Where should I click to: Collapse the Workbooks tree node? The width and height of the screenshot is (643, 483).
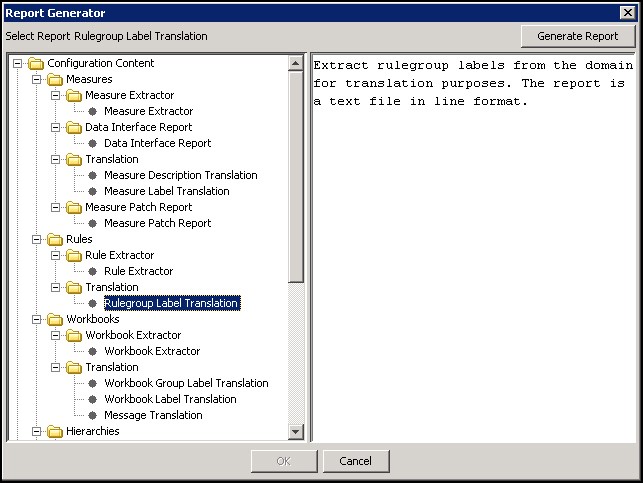coord(36,319)
